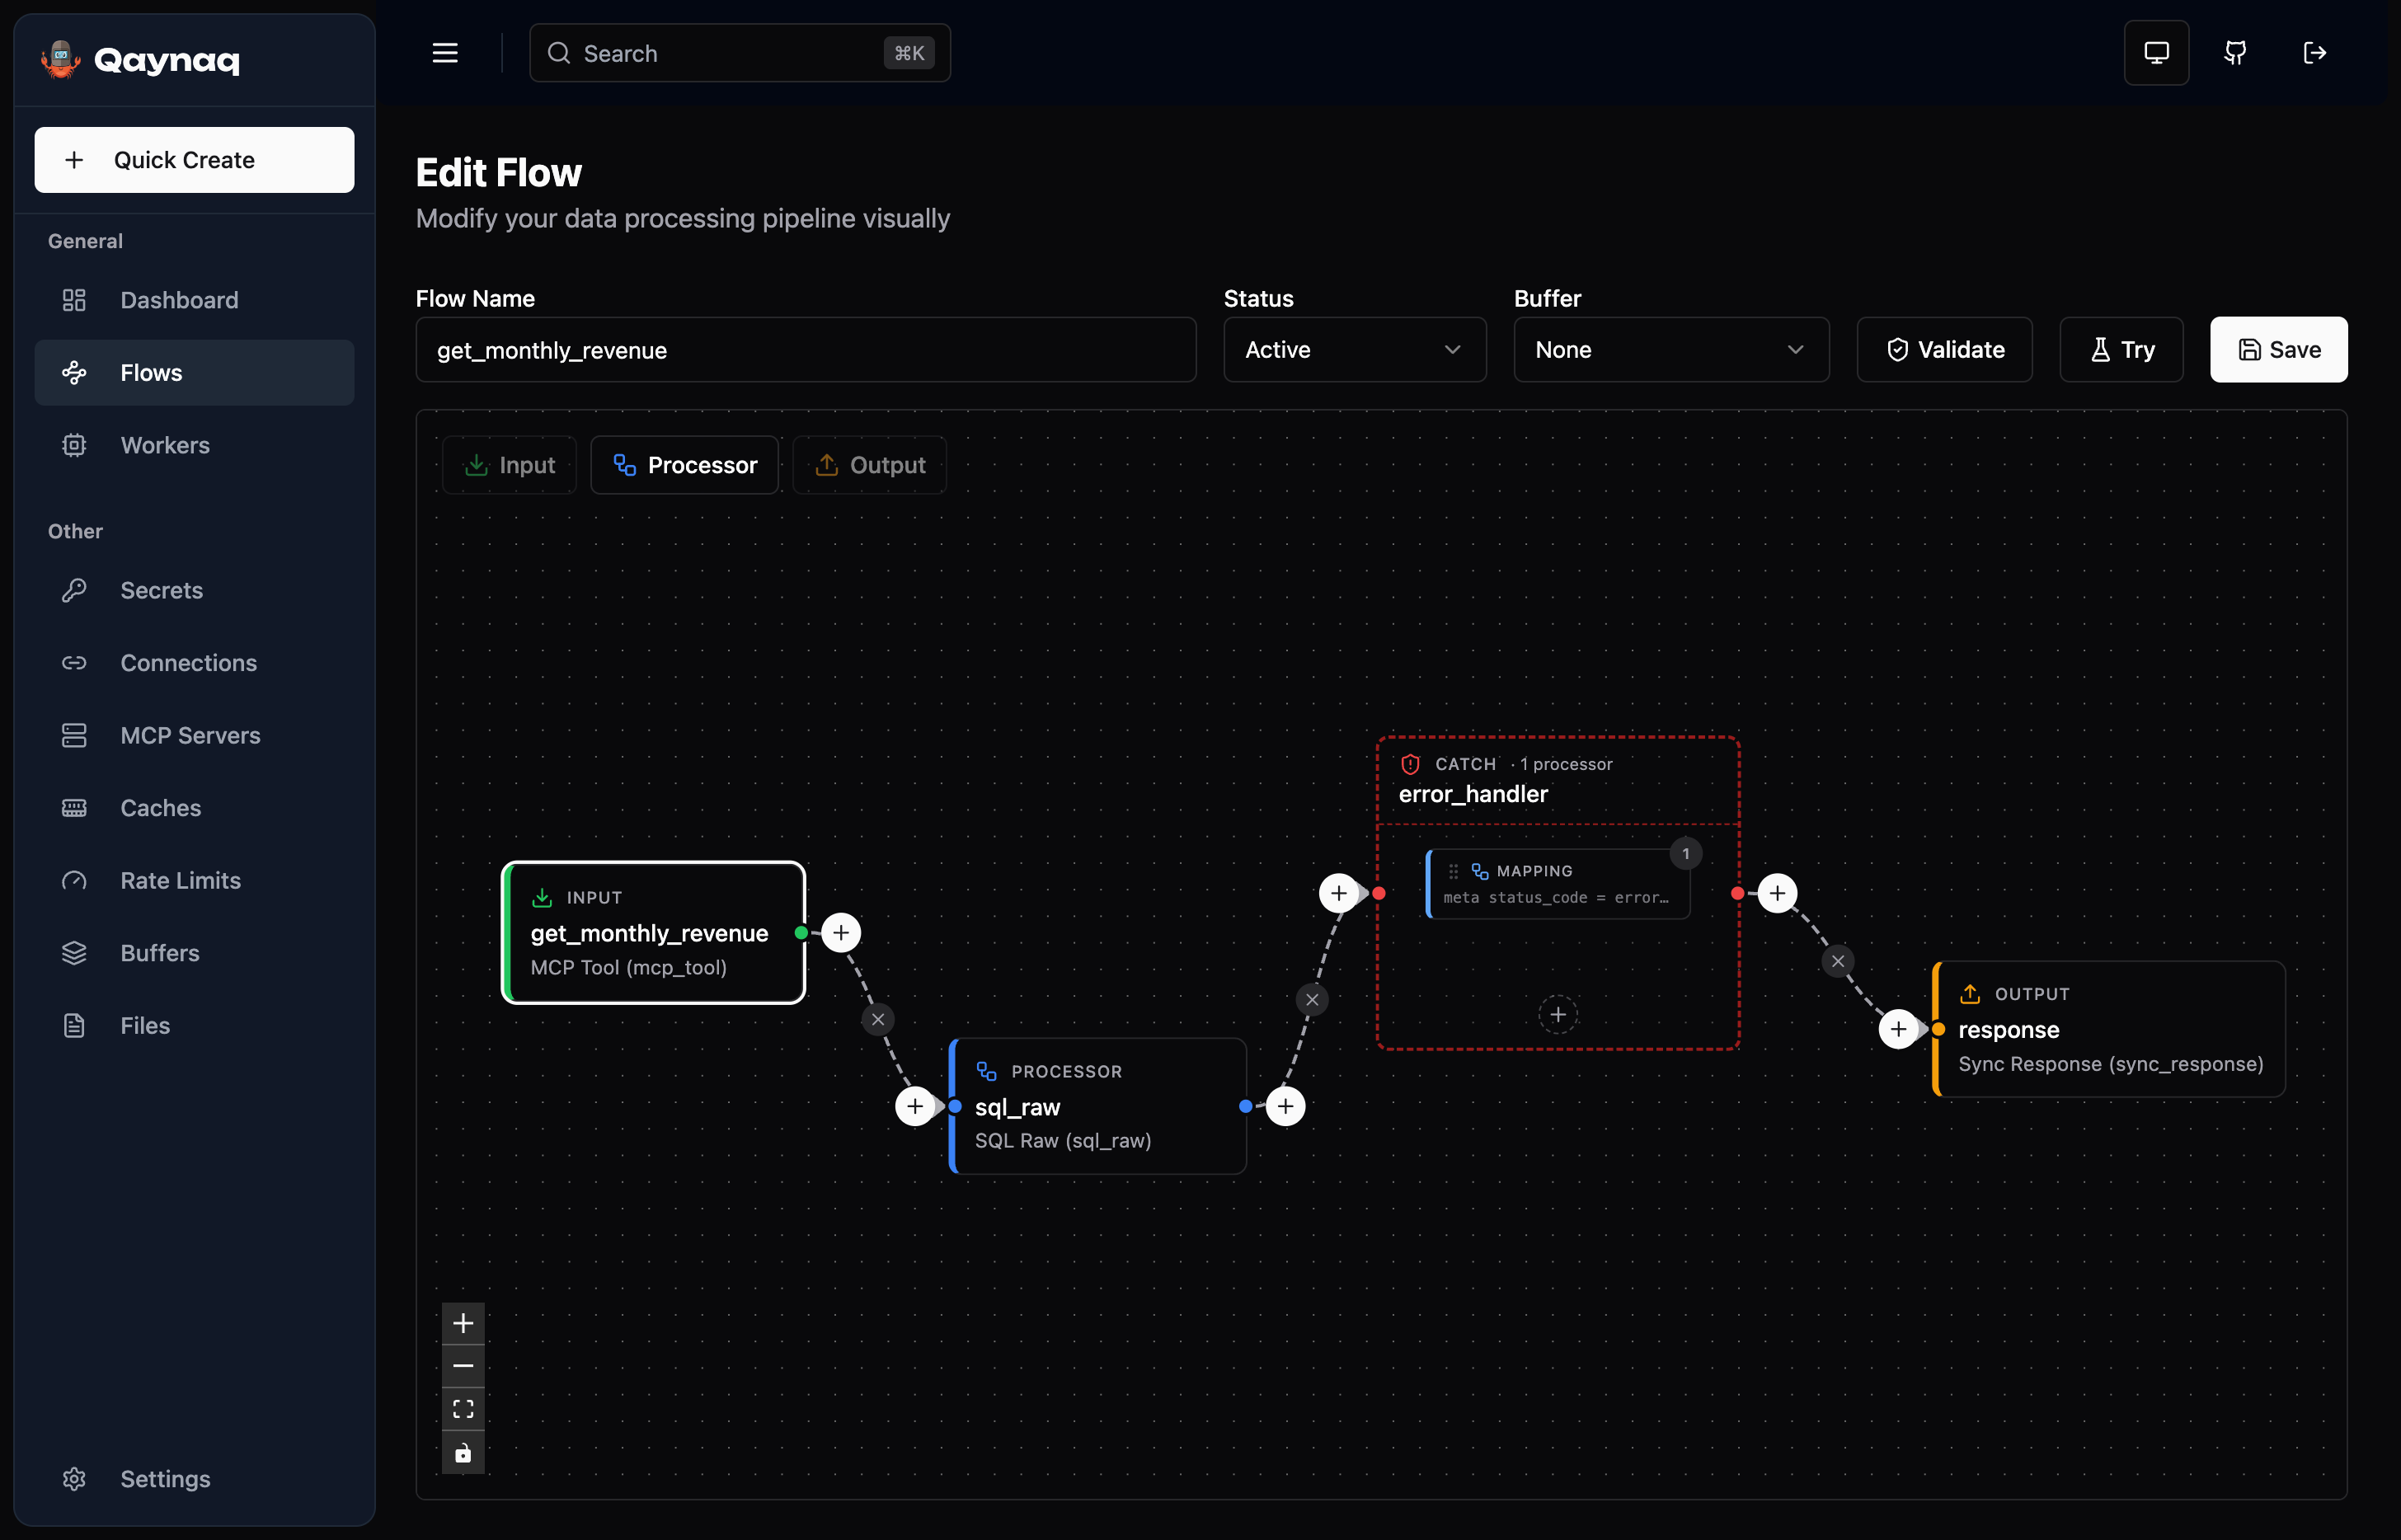Add node before error_handler catch block

point(1339,893)
